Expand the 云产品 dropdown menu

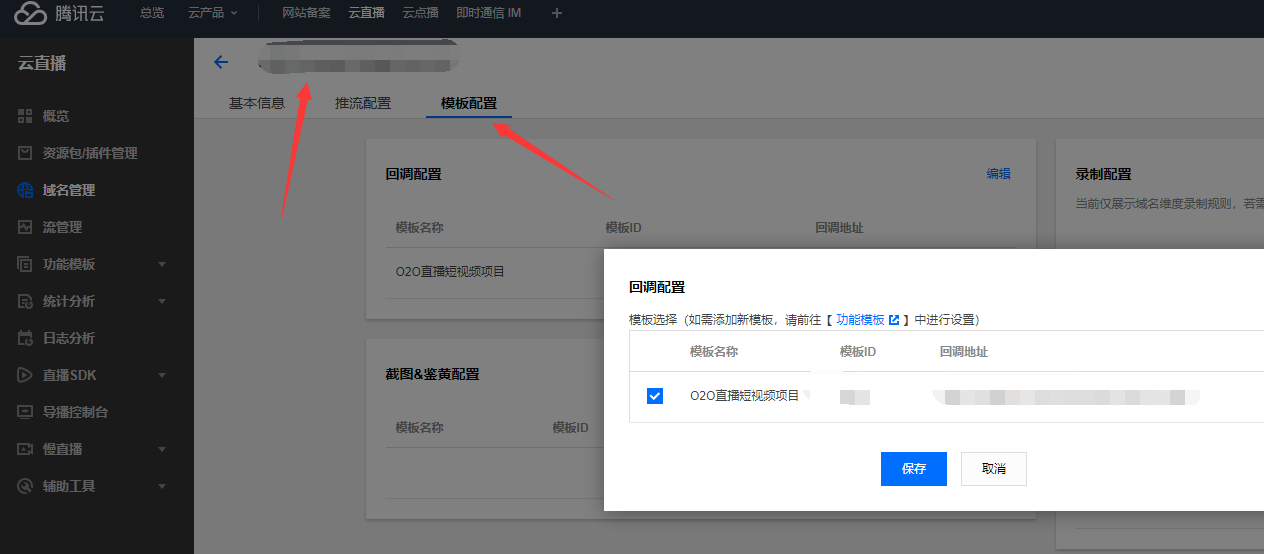[x=213, y=13]
